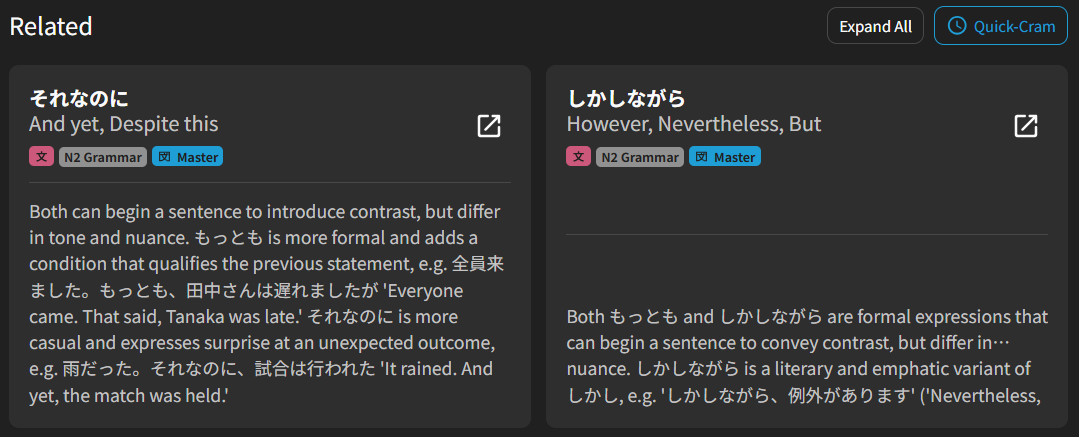Click the clock icon in Quick-Cram

[957, 26]
